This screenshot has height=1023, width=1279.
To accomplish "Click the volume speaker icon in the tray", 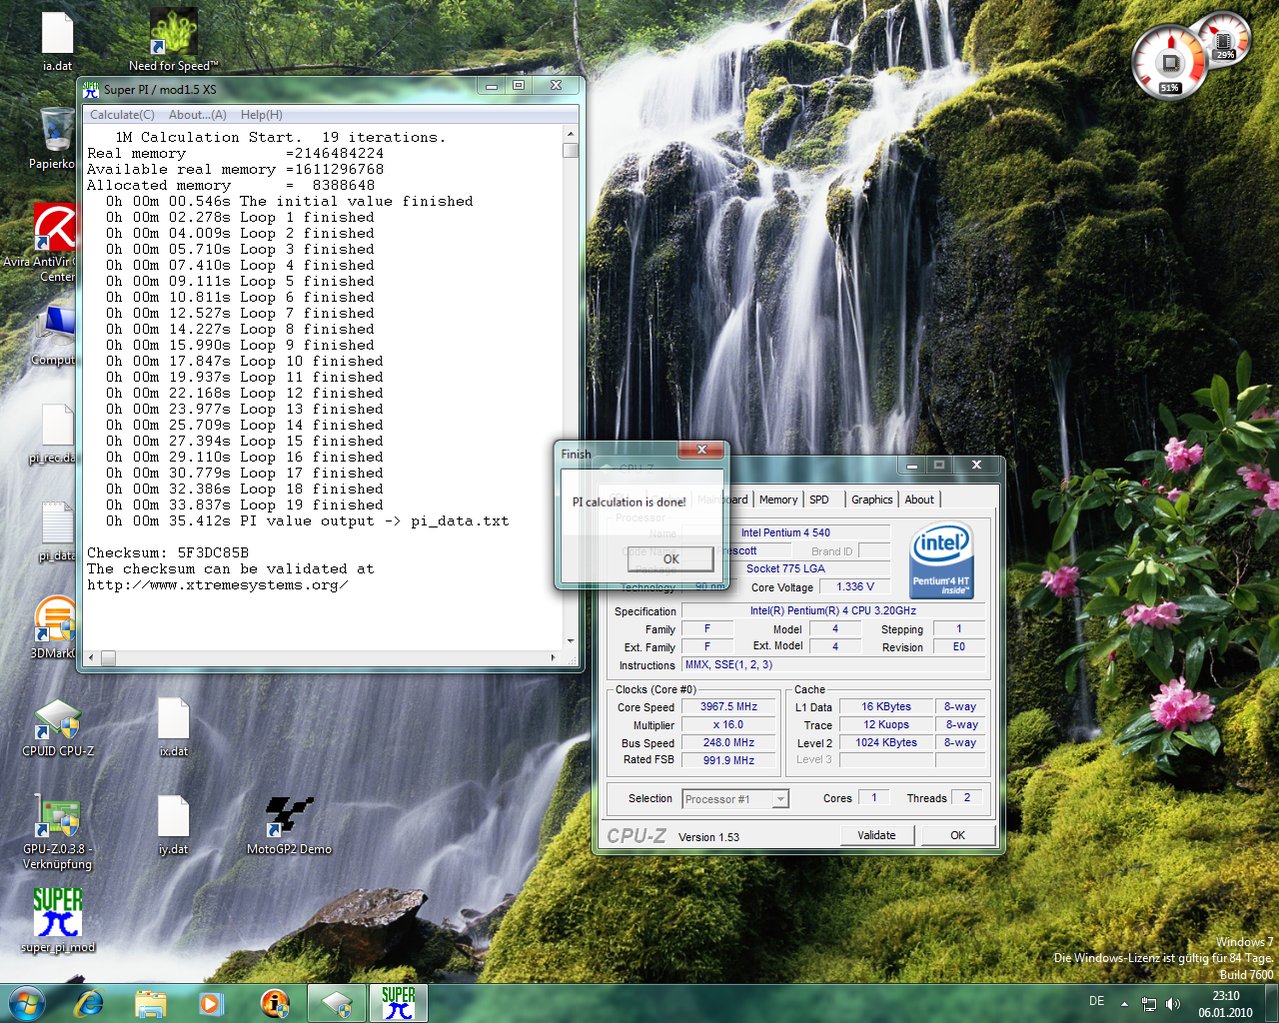I will 1173,1004.
